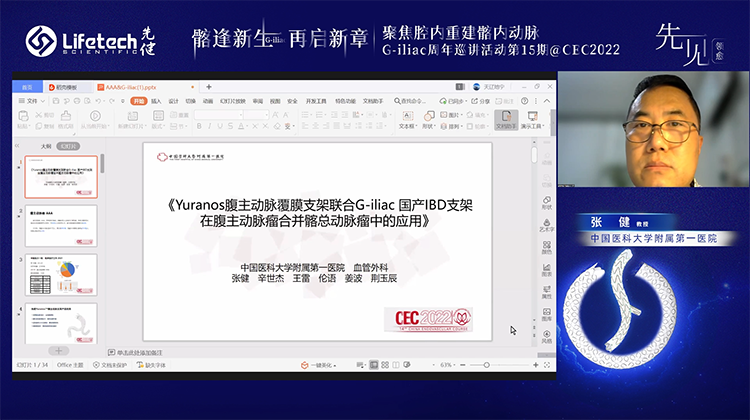Insert a Text Box from ribbon
The image size is (750, 420).
pos(408,116)
